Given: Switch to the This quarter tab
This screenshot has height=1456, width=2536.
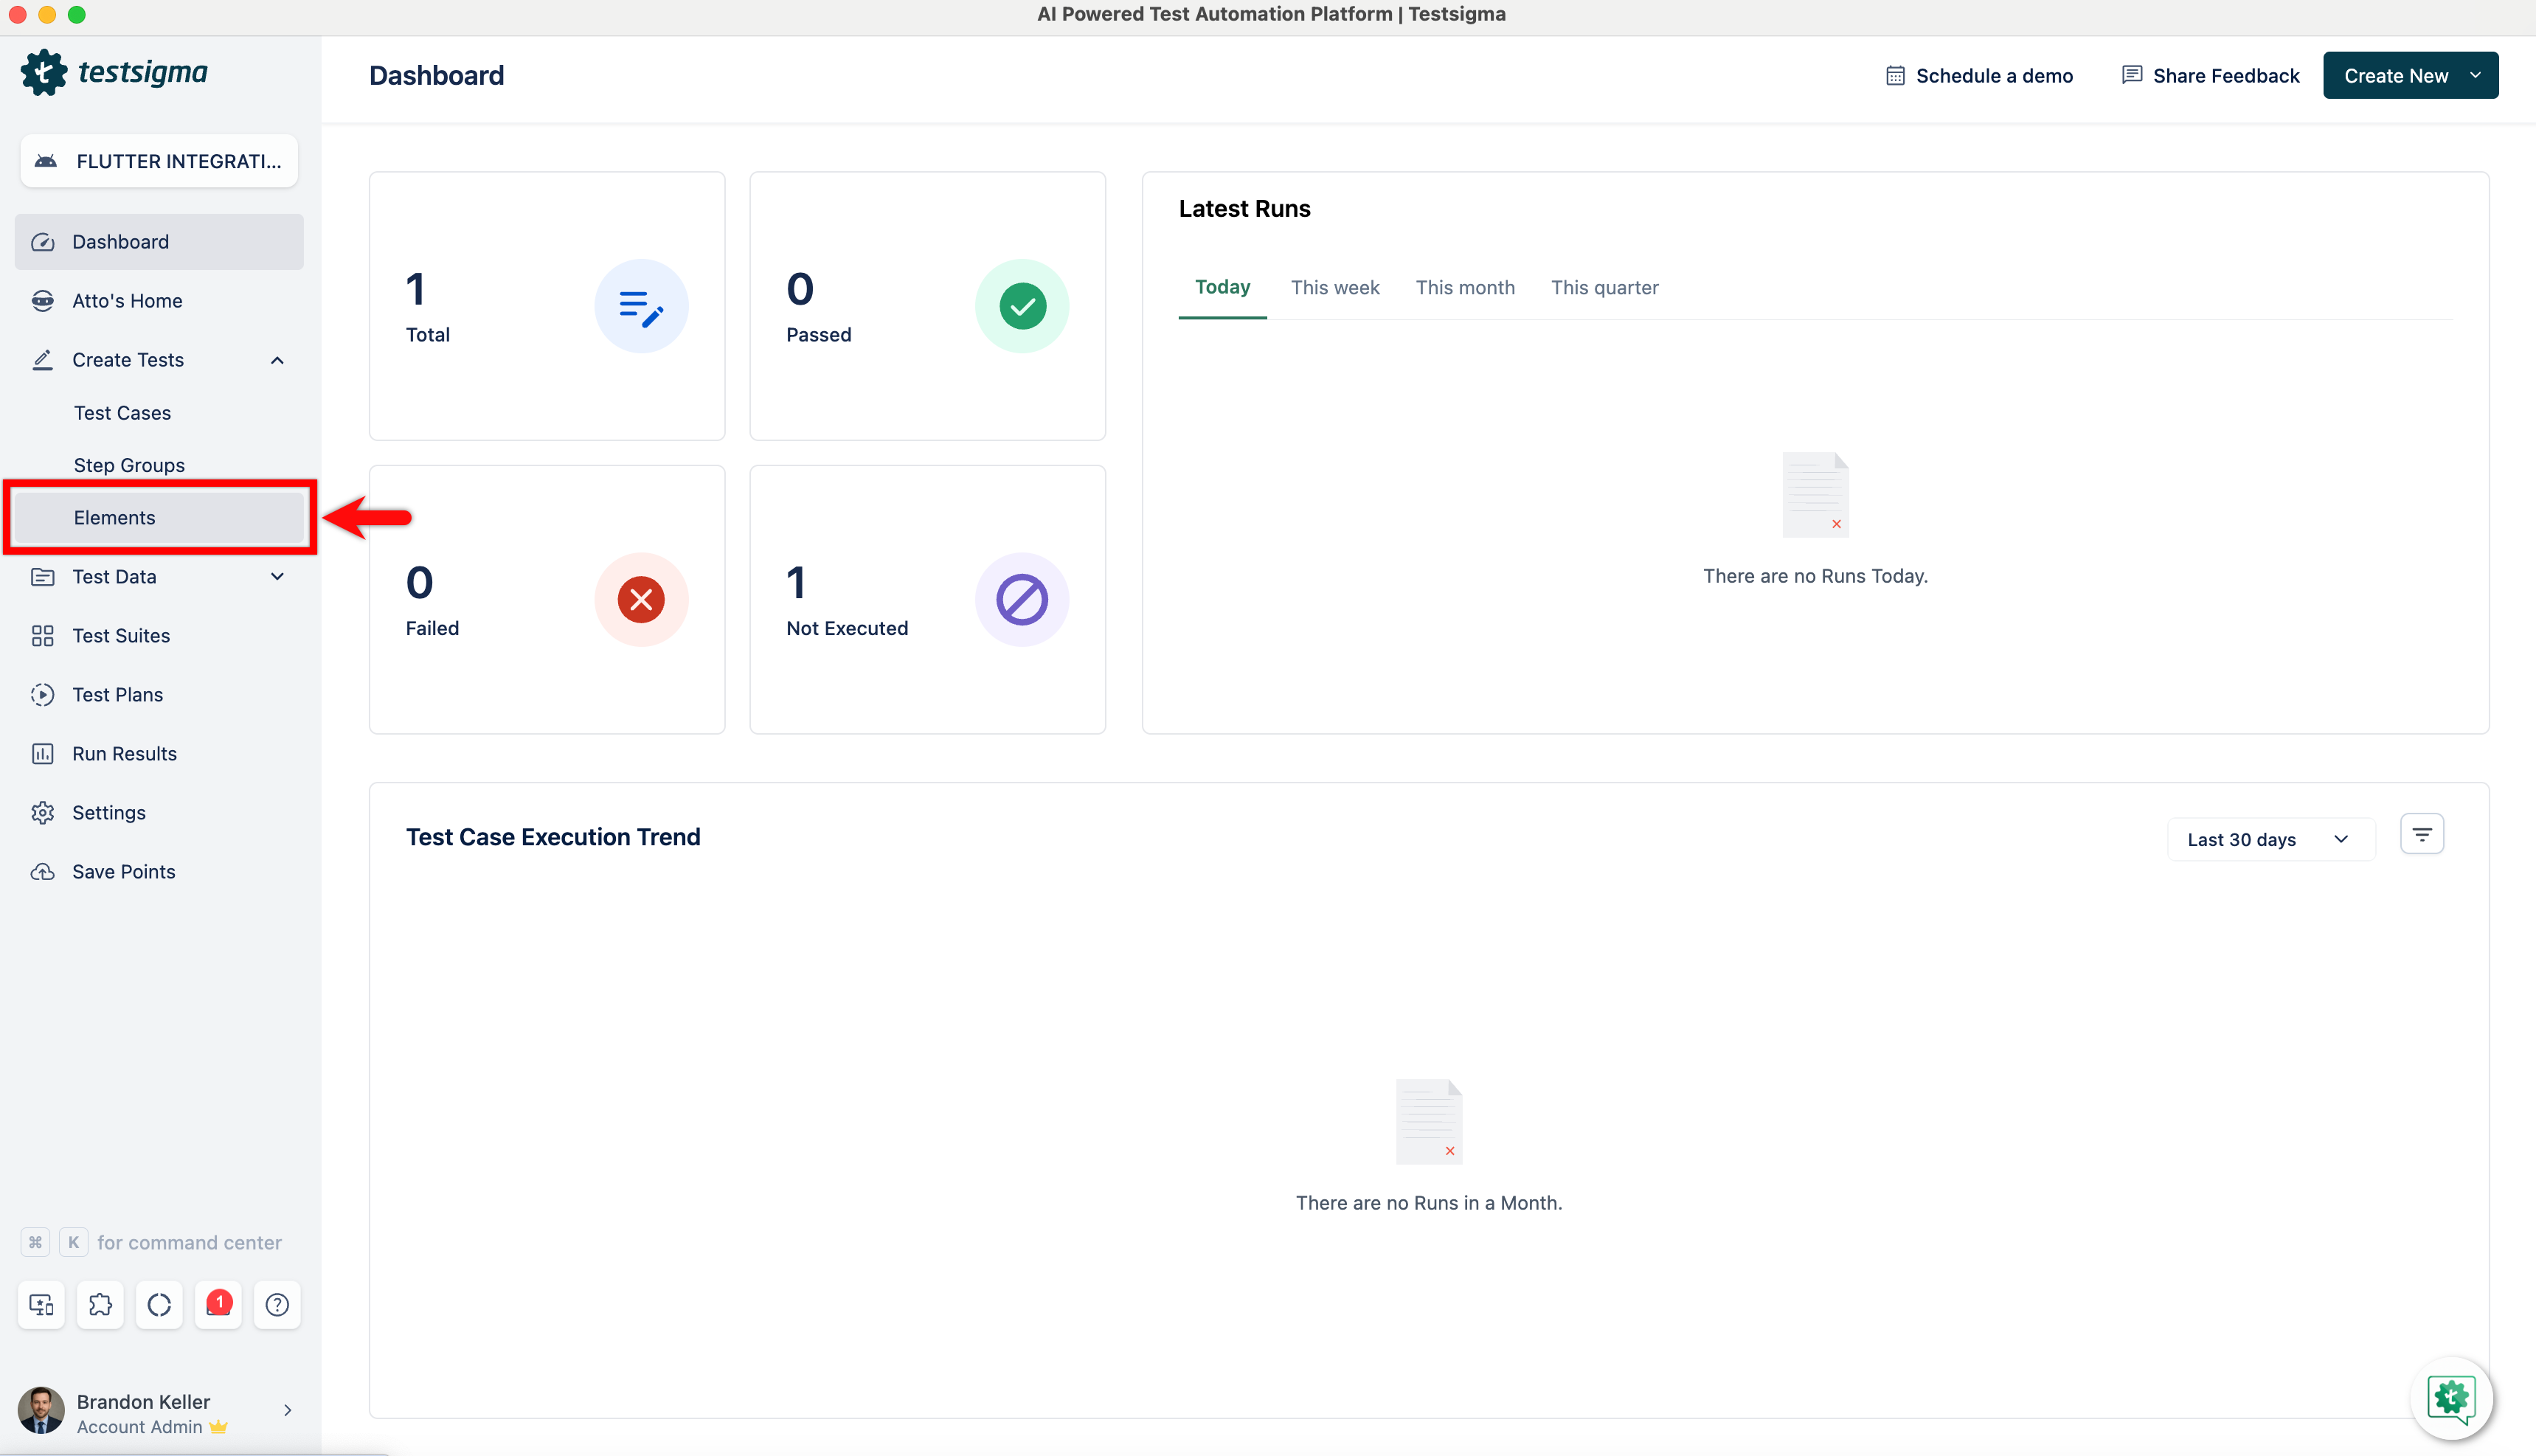Looking at the screenshot, I should click(1604, 288).
